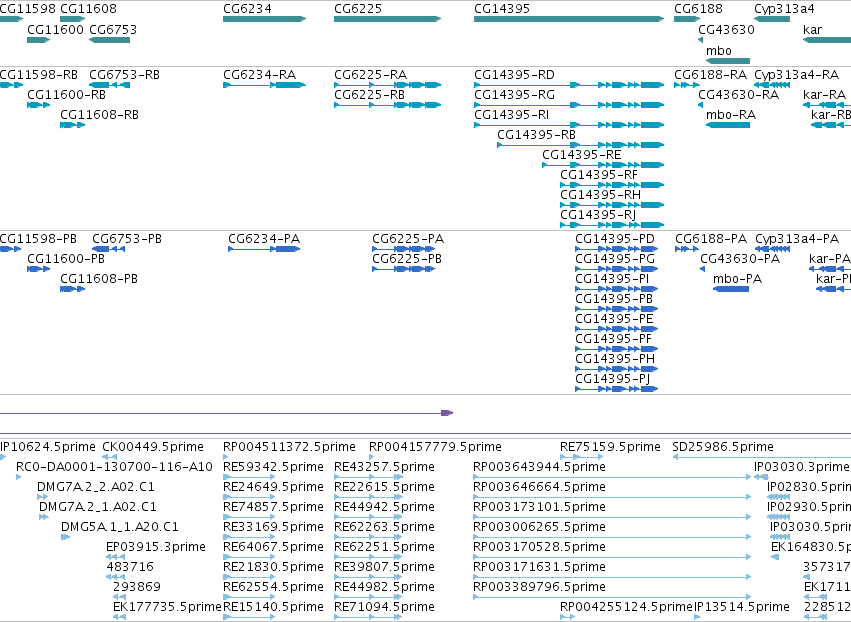Select the CG6753 gene feature
This screenshot has width=851, height=622.
coord(110,40)
